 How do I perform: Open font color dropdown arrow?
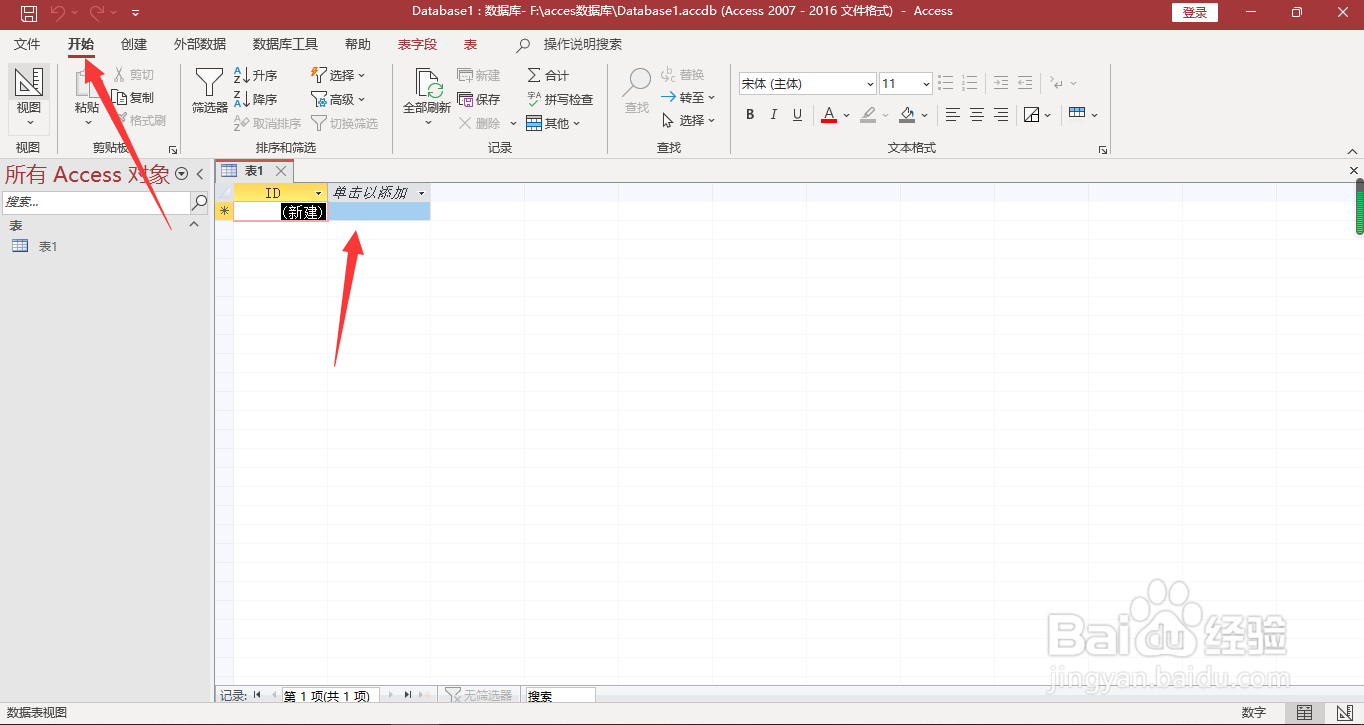[846, 115]
